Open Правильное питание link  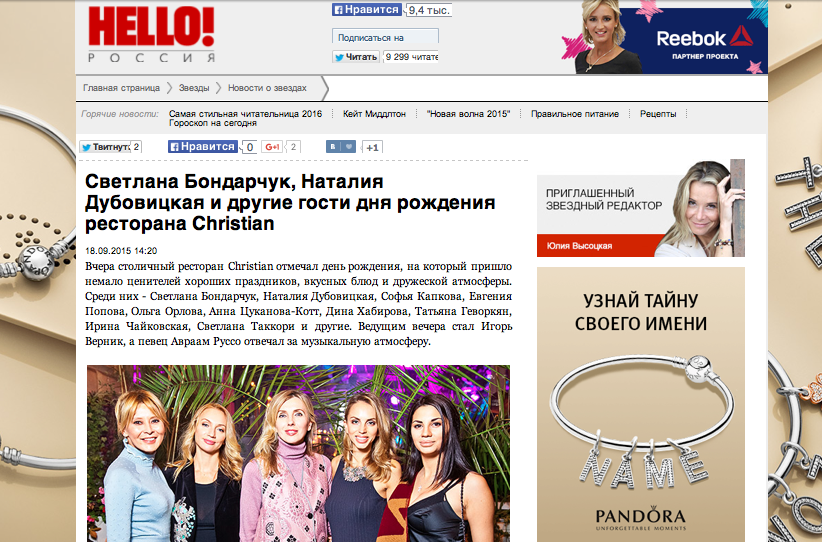pos(575,114)
